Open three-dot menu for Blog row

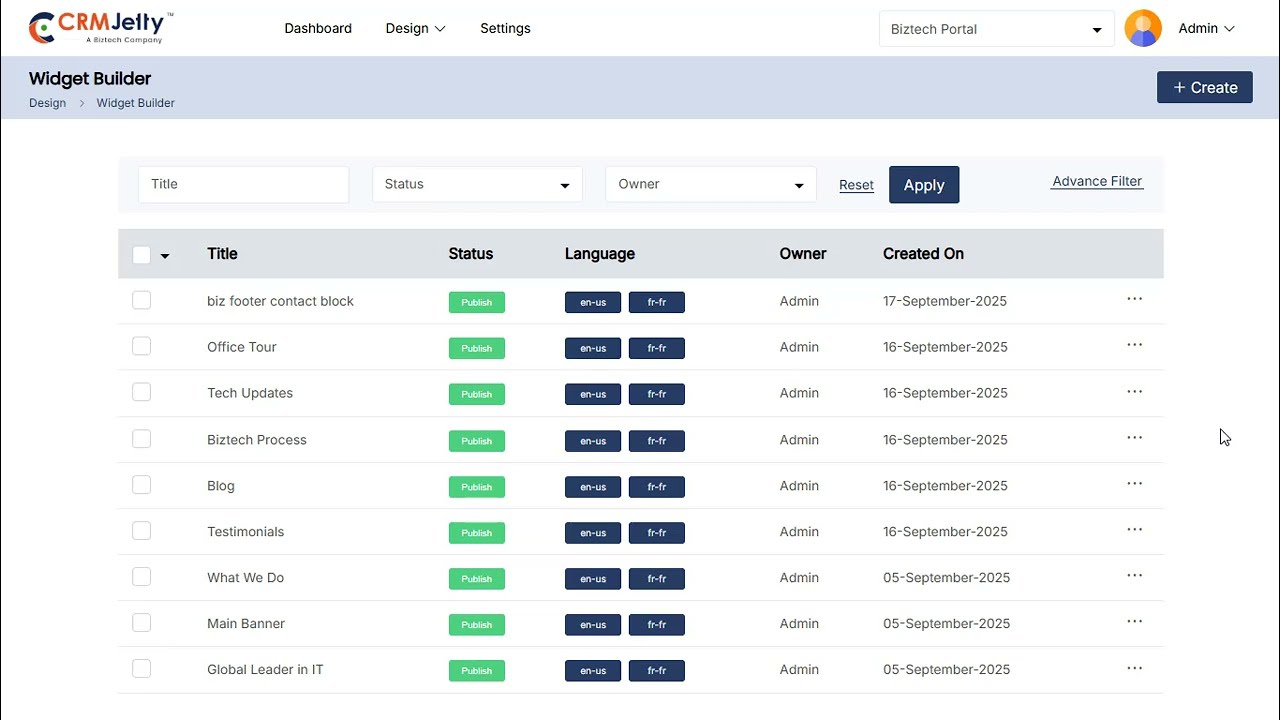(x=1134, y=484)
